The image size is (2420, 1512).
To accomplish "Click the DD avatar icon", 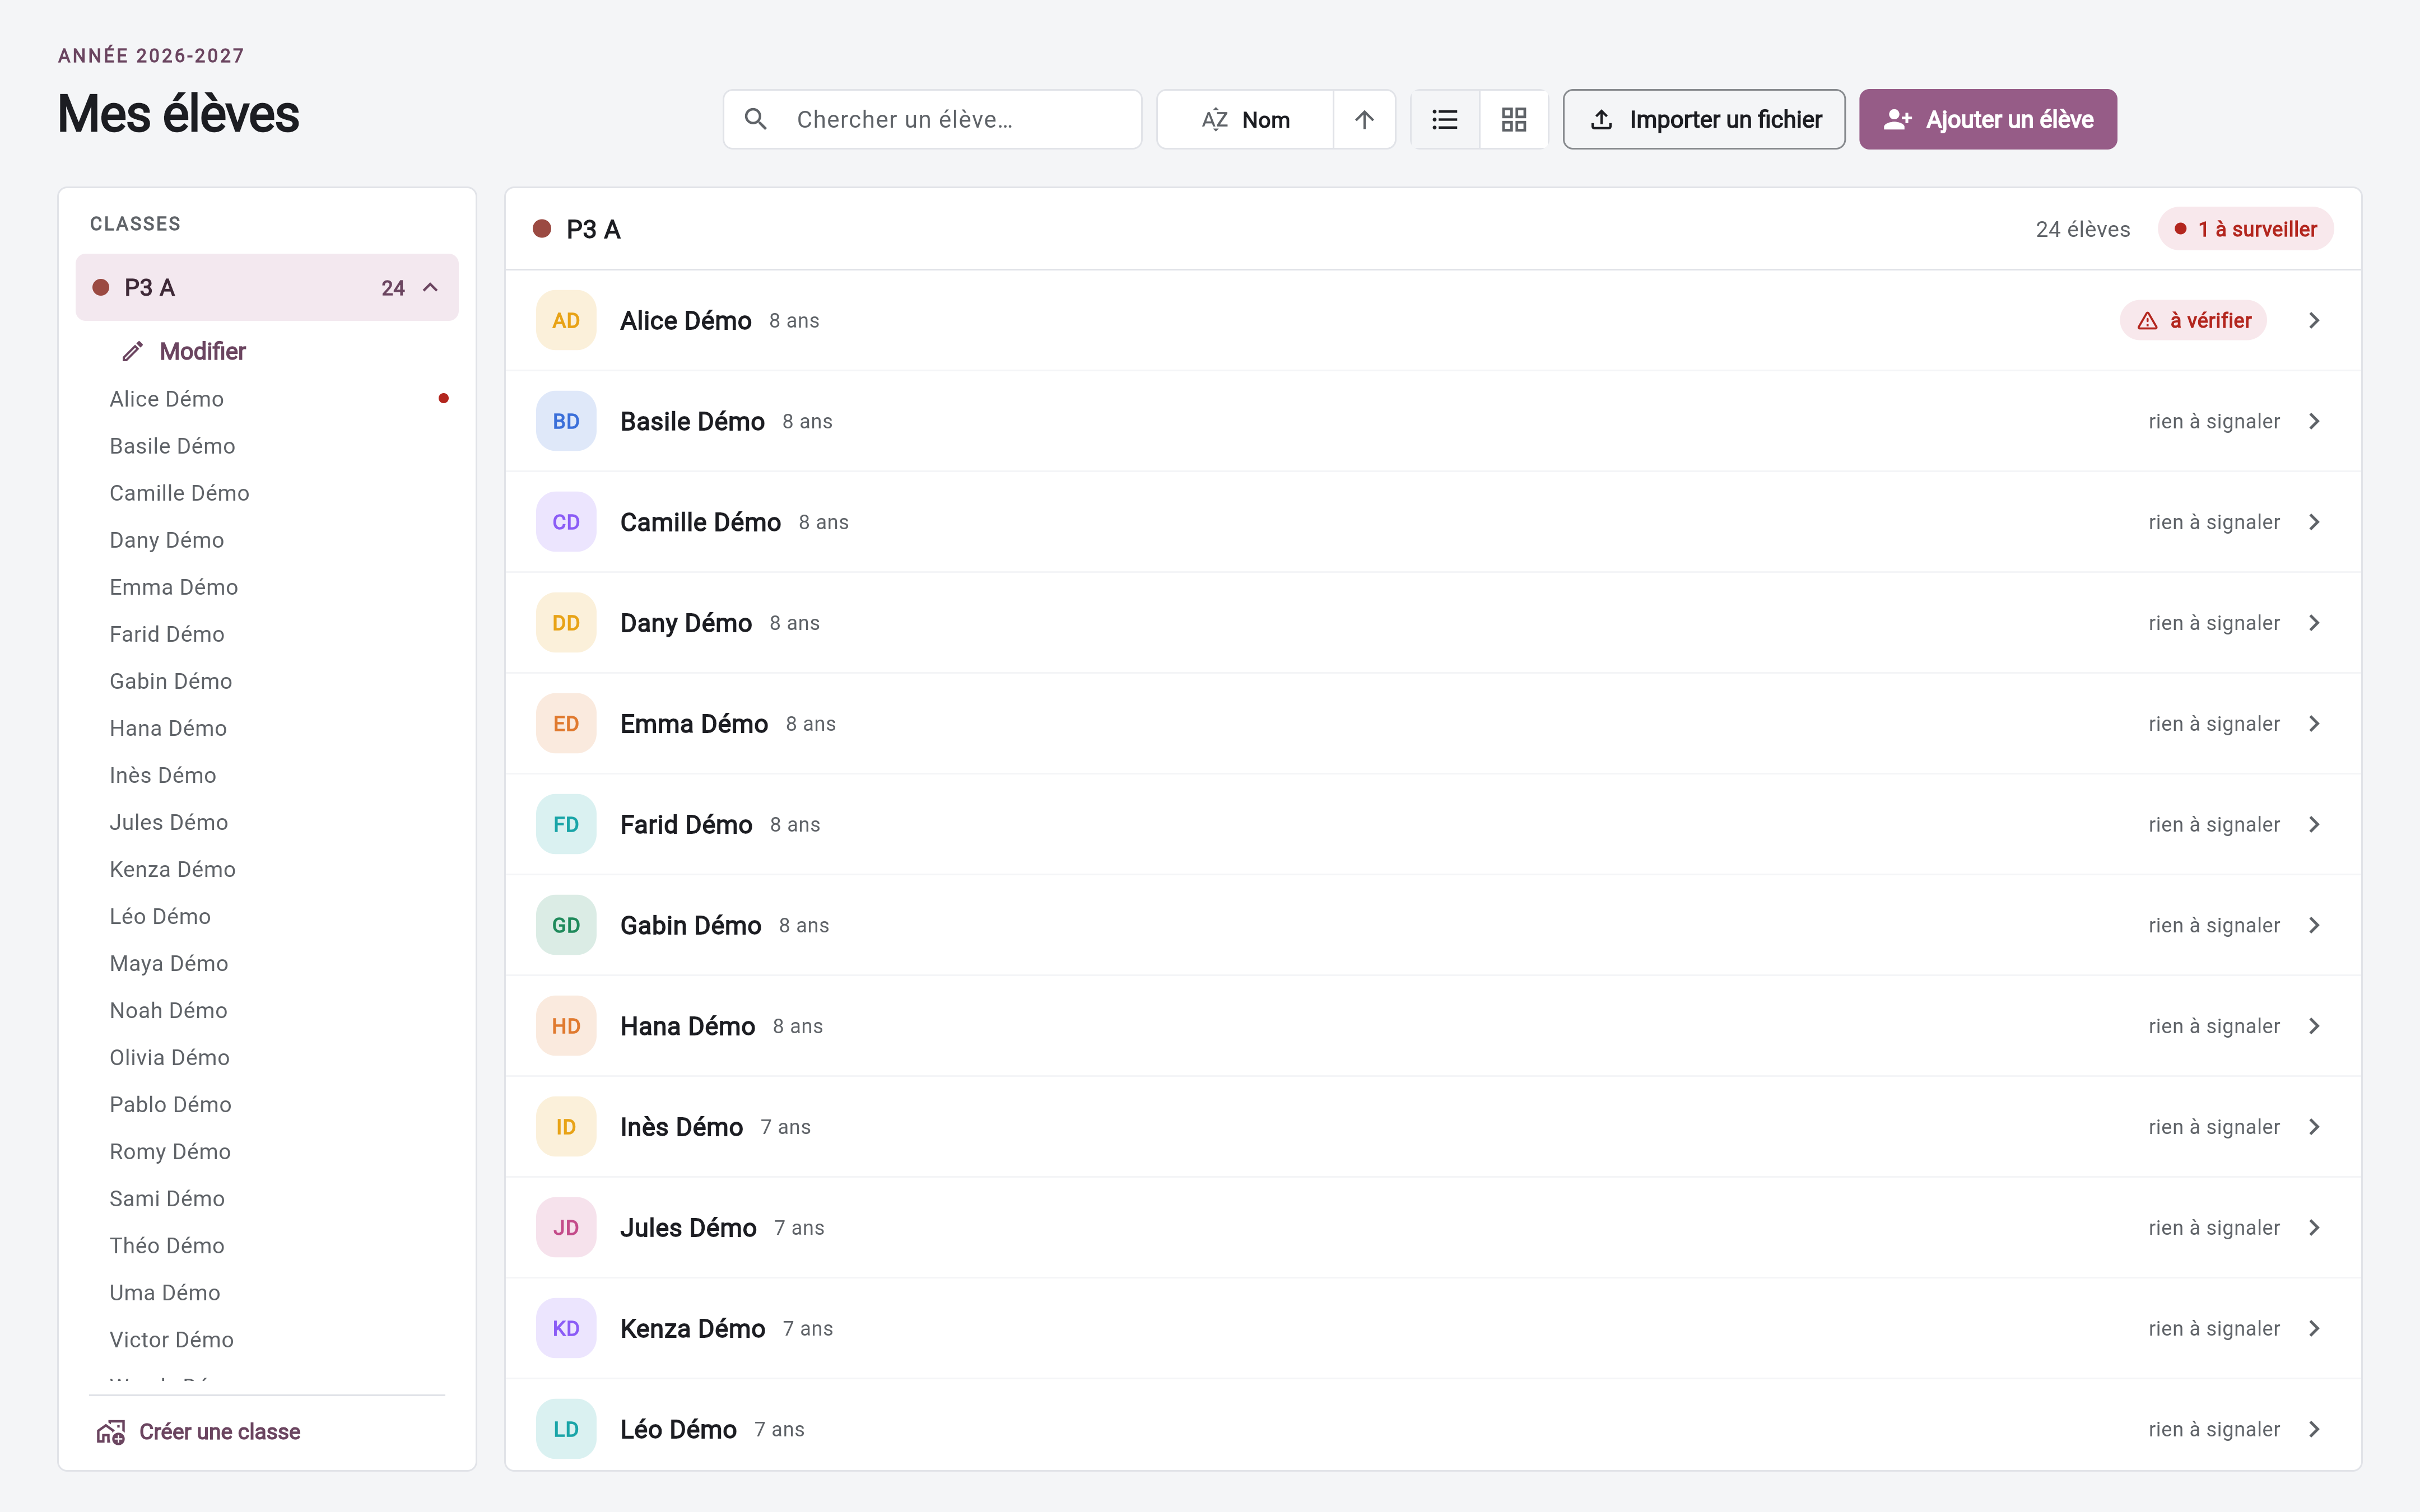I will pyautogui.click(x=566, y=623).
